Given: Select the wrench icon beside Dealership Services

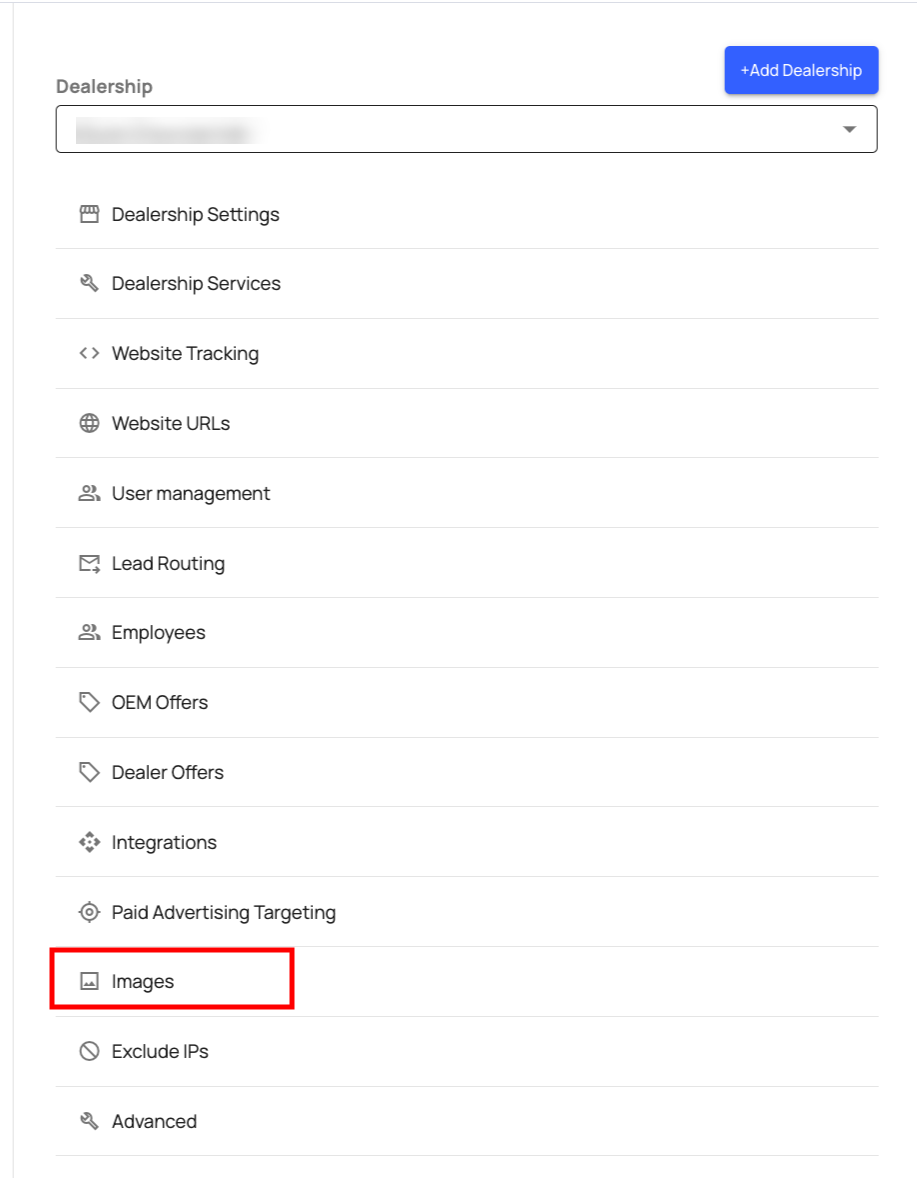Looking at the screenshot, I should pyautogui.click(x=89, y=283).
